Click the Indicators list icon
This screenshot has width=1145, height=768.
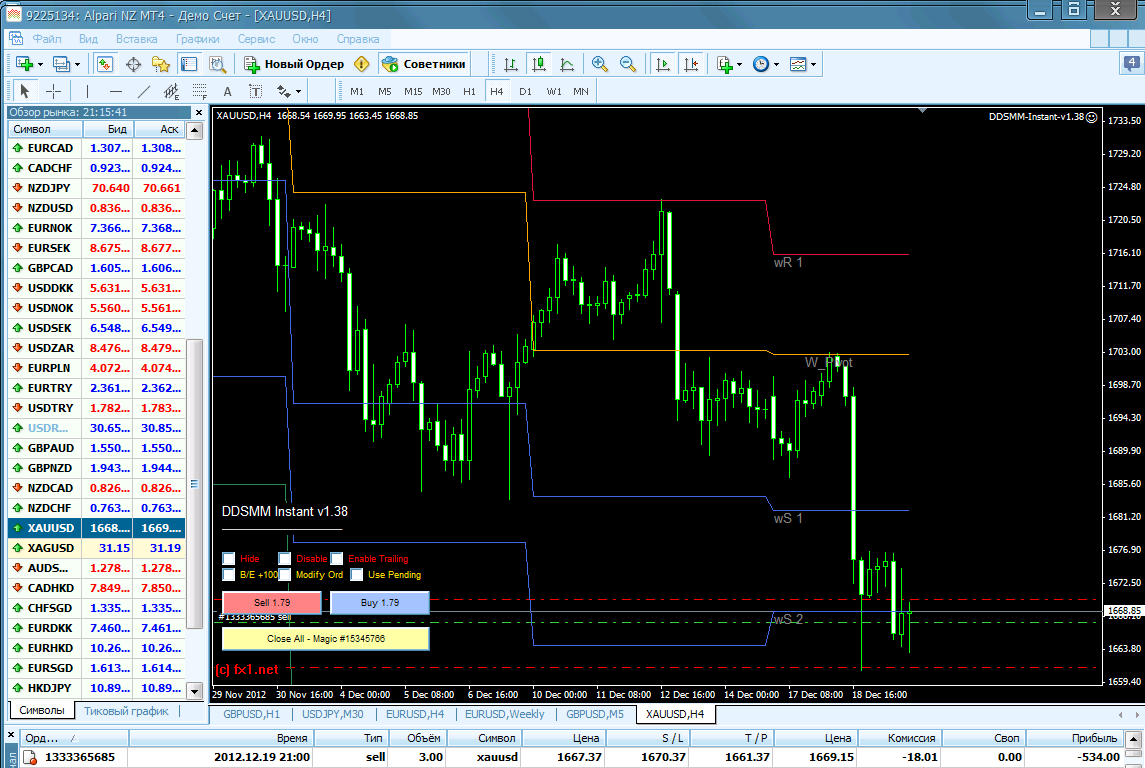[x=724, y=64]
